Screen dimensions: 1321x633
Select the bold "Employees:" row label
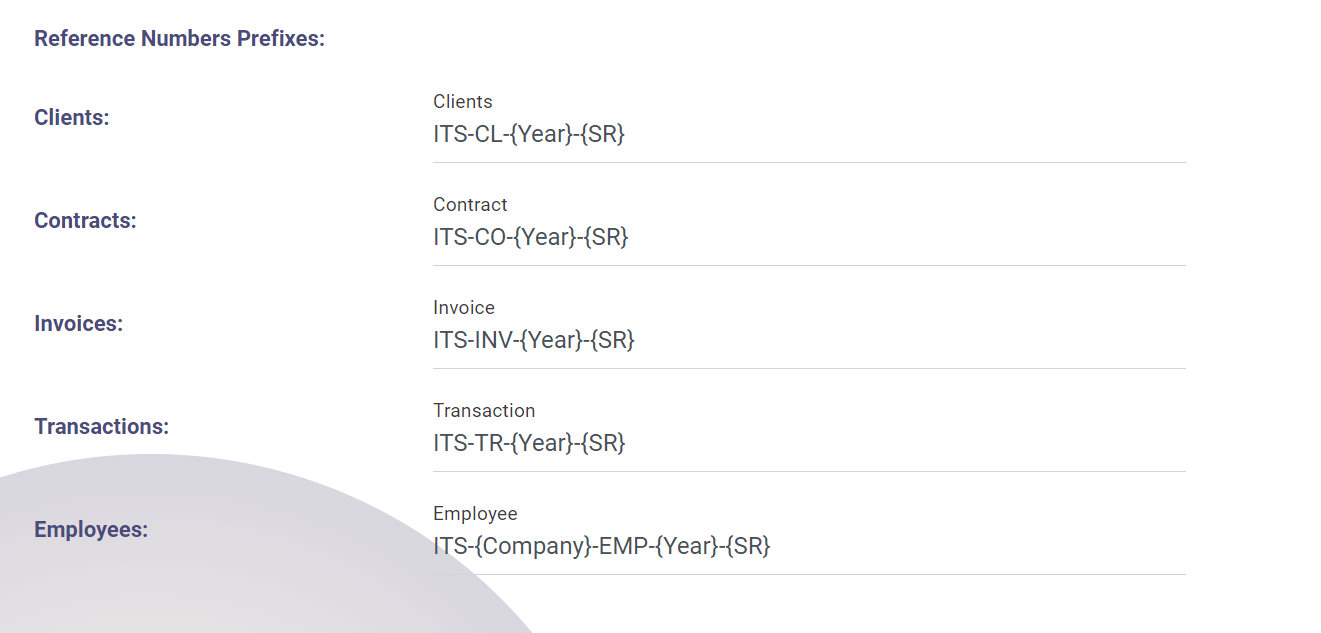click(91, 529)
